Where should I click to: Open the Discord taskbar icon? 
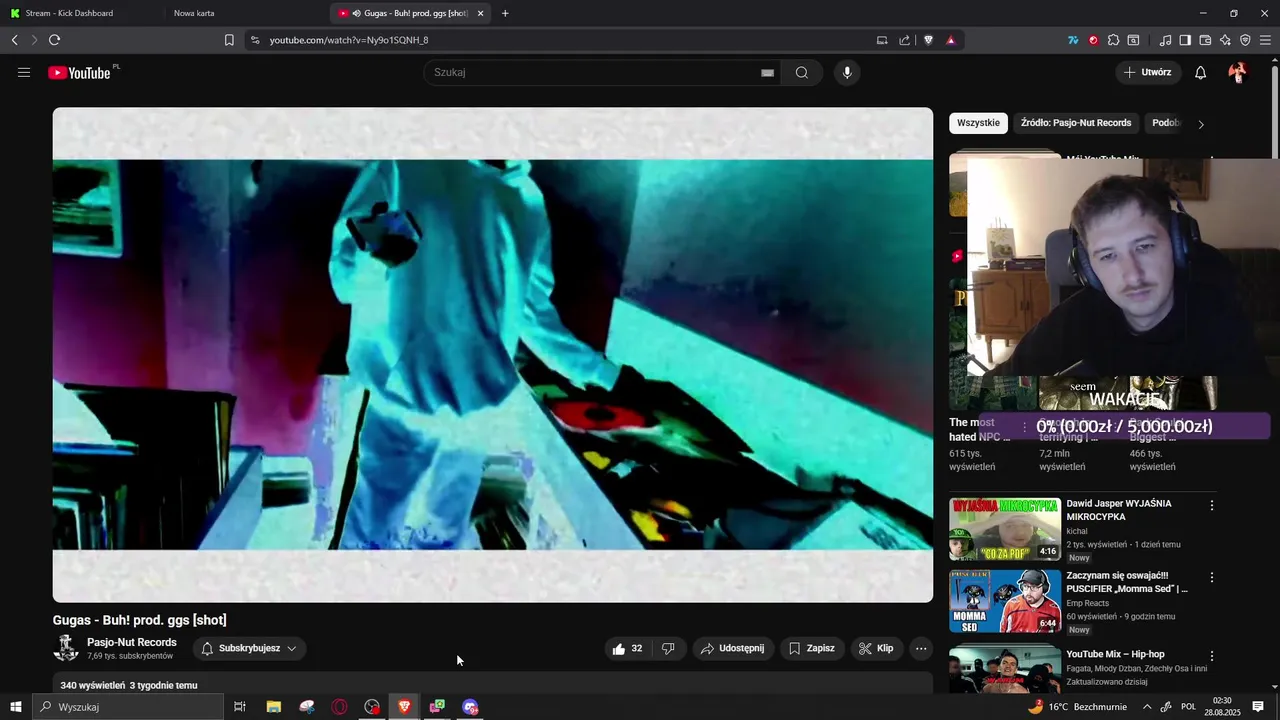(x=470, y=707)
